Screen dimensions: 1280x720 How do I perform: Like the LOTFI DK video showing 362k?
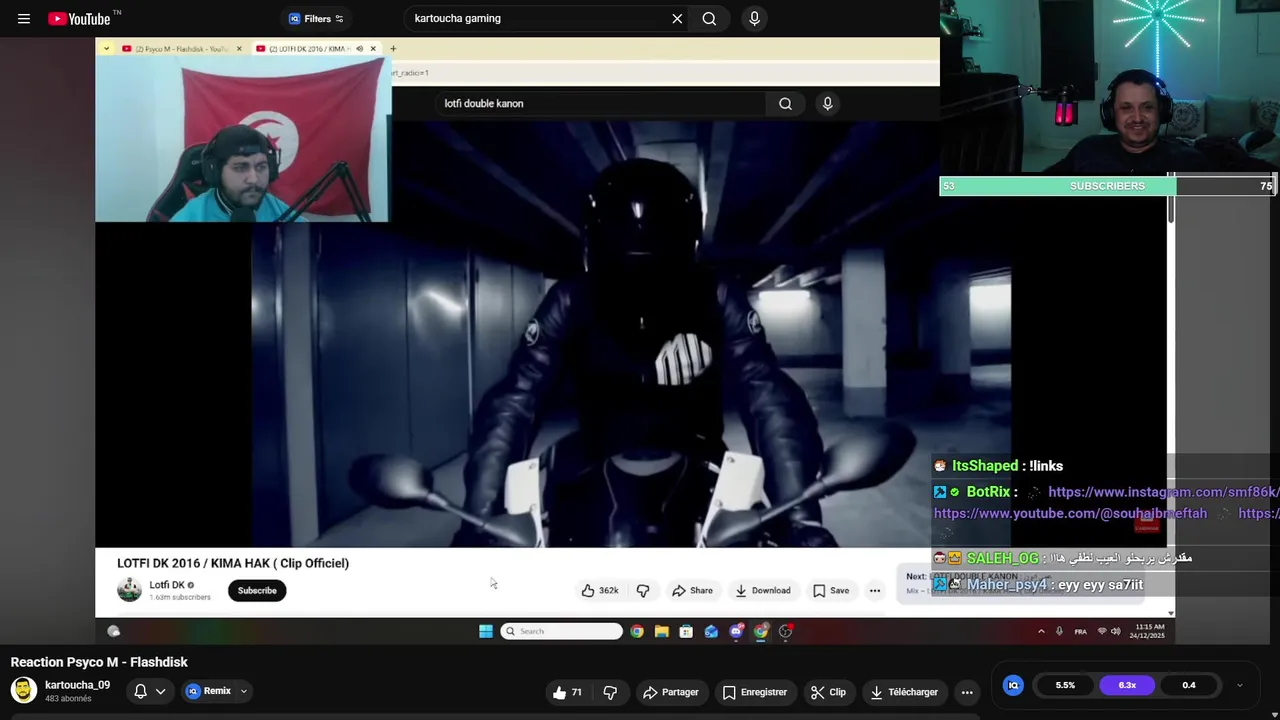click(600, 590)
